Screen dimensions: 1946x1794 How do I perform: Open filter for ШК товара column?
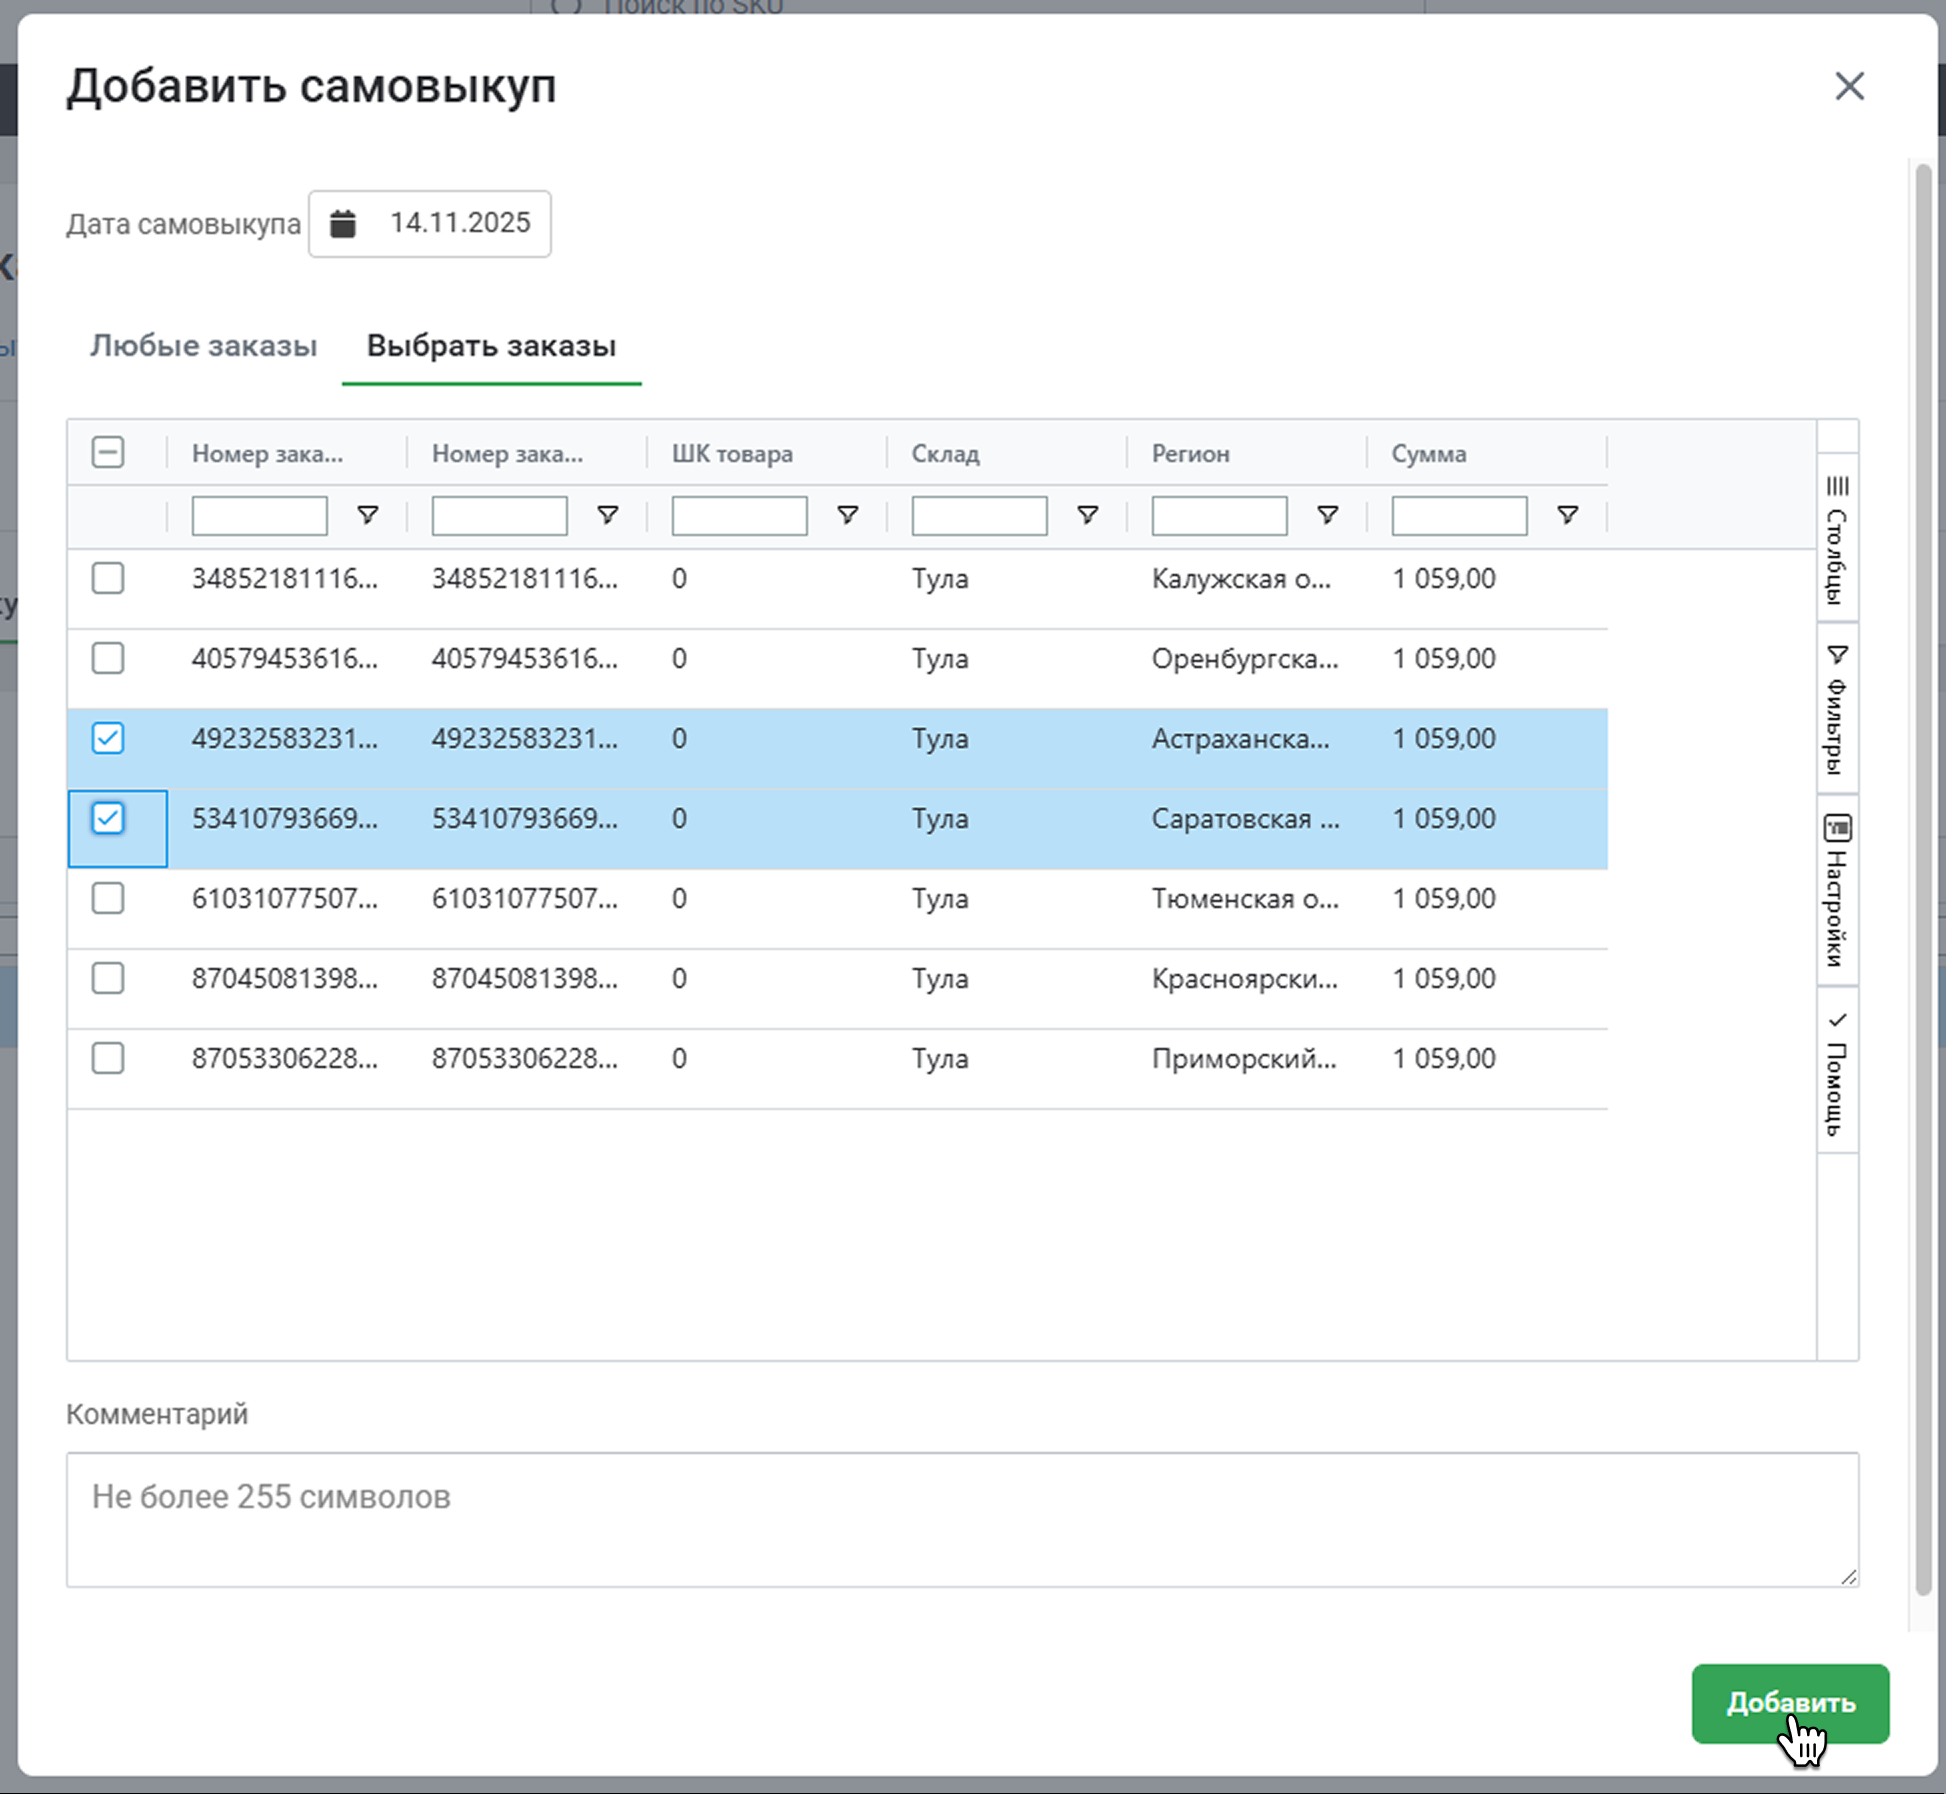tap(847, 515)
